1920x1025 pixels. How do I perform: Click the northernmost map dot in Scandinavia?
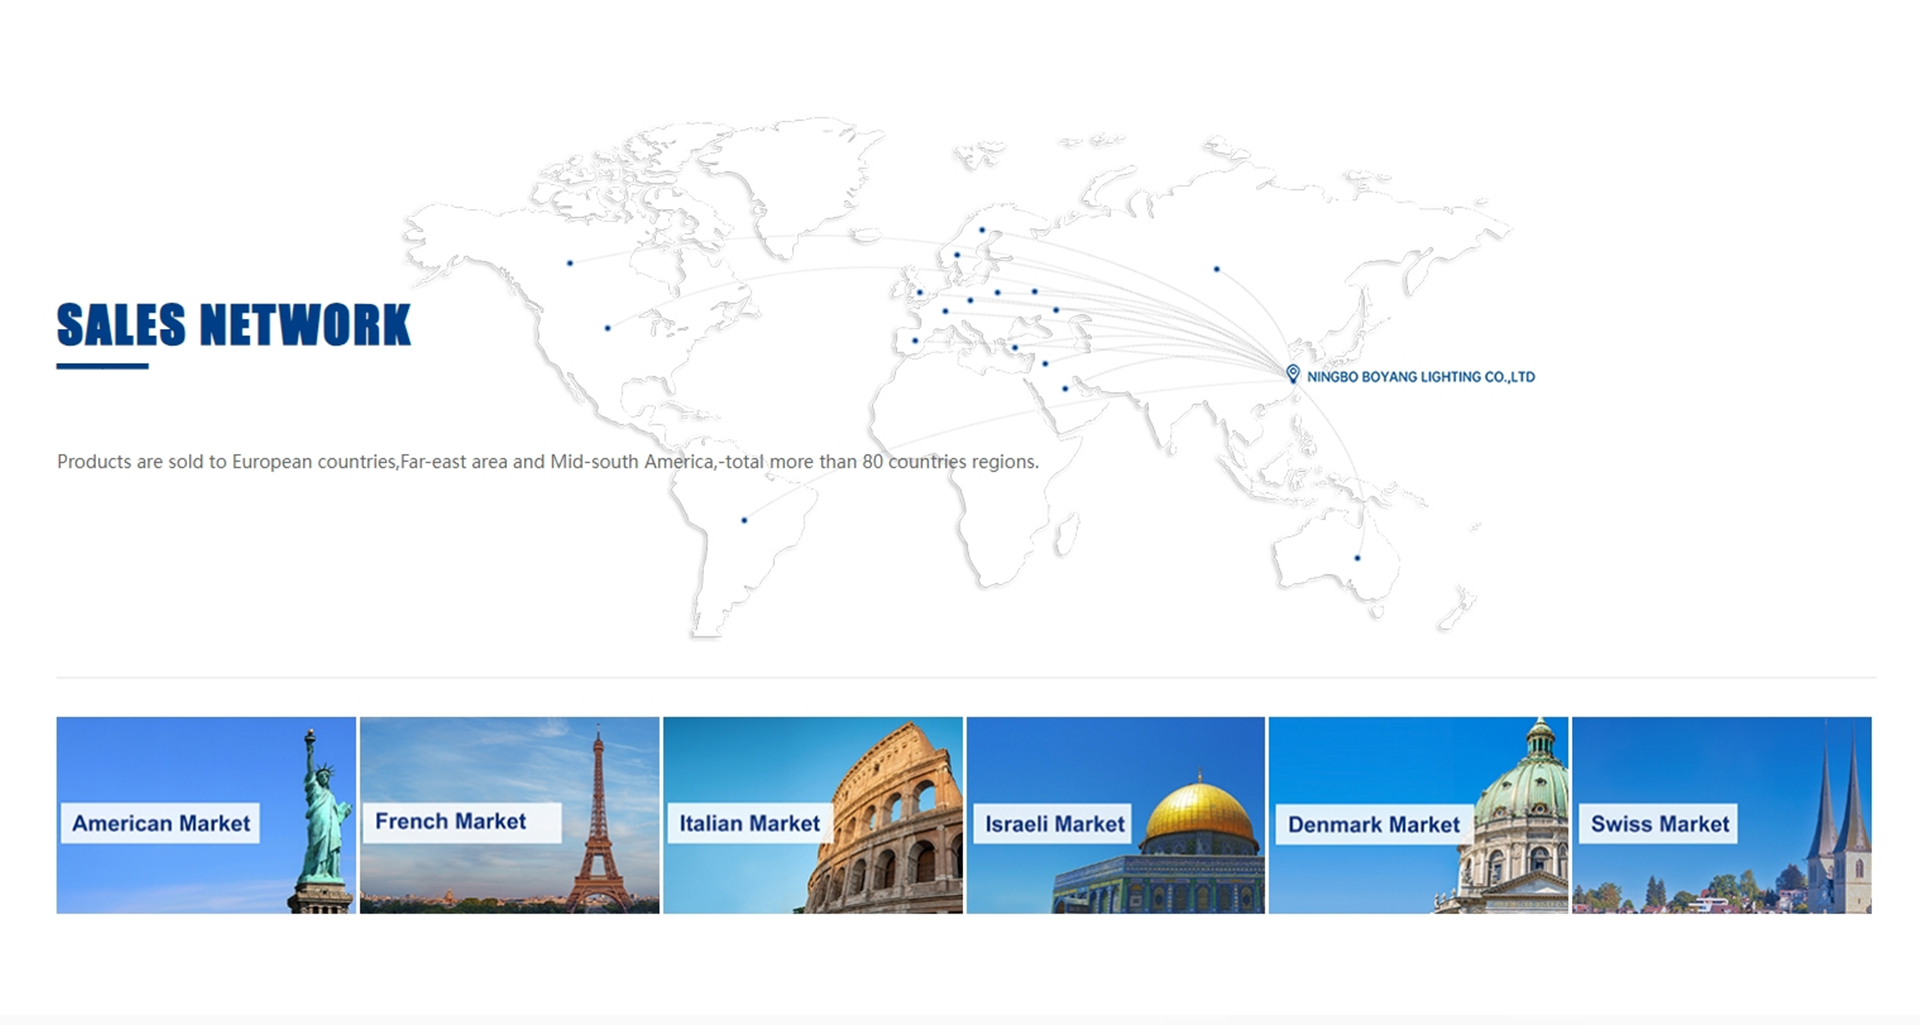point(982,230)
